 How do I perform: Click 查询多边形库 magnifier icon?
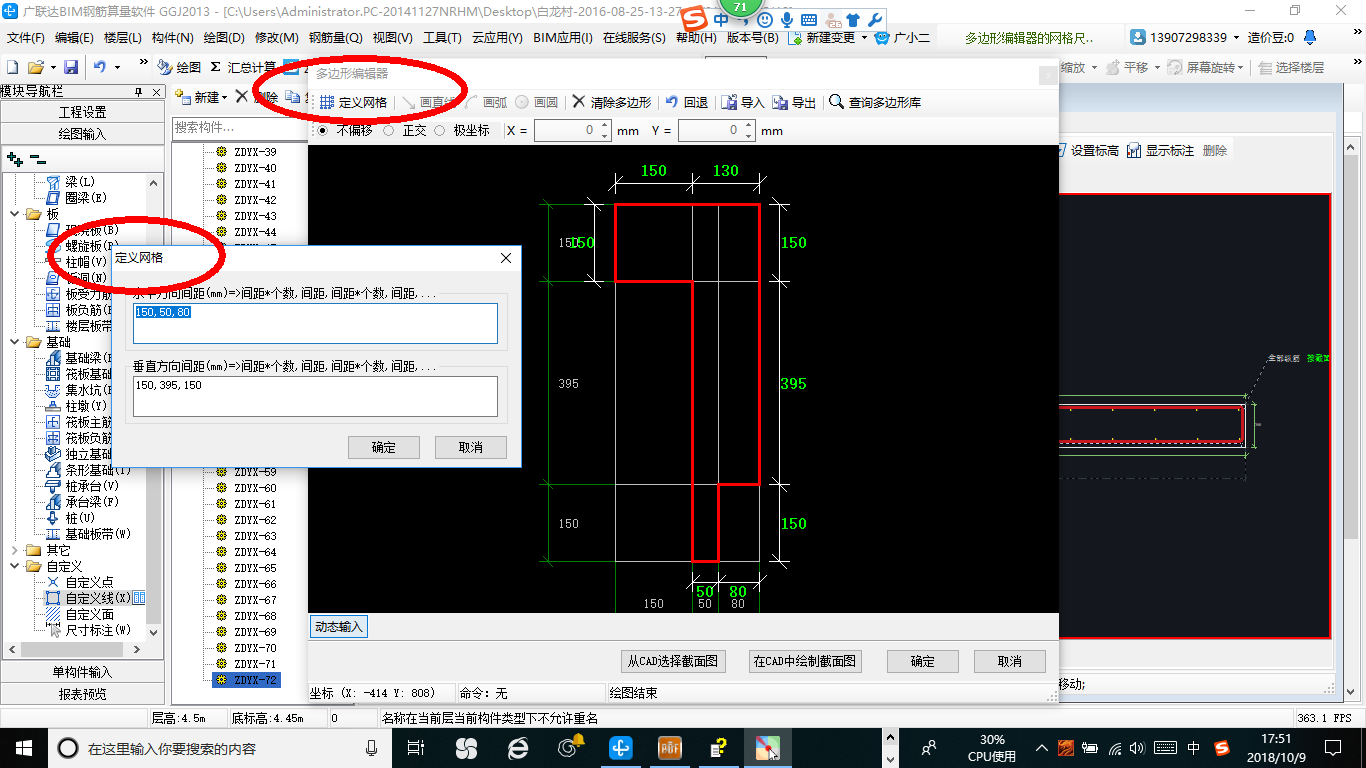pos(837,102)
